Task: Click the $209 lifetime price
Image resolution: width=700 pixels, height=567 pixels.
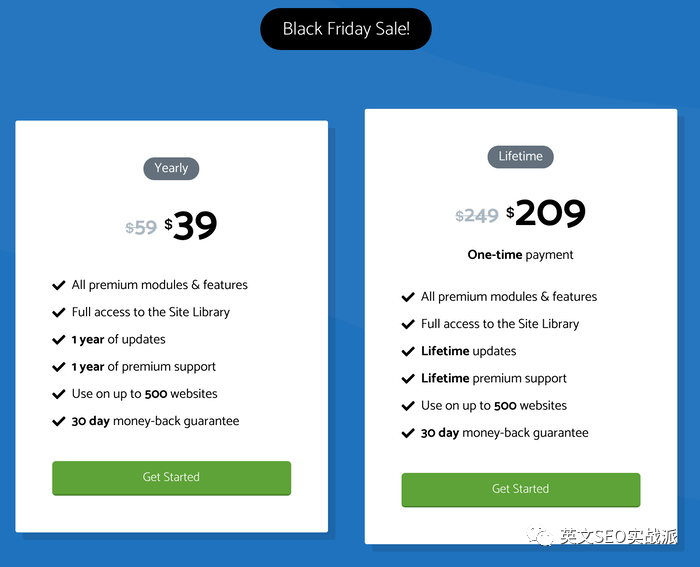Action: [547, 213]
